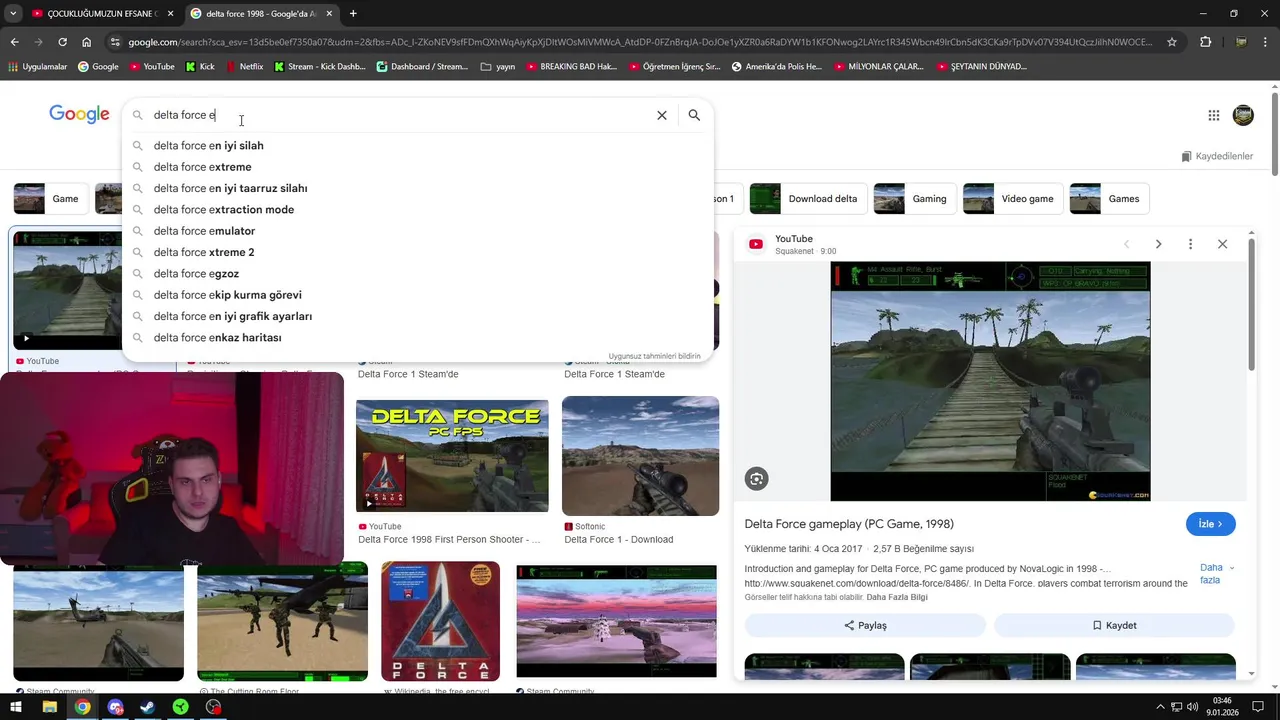This screenshot has height=720, width=1280.
Task: Select suggestion 'delta force ekip kurma görevi'
Action: coord(418,295)
